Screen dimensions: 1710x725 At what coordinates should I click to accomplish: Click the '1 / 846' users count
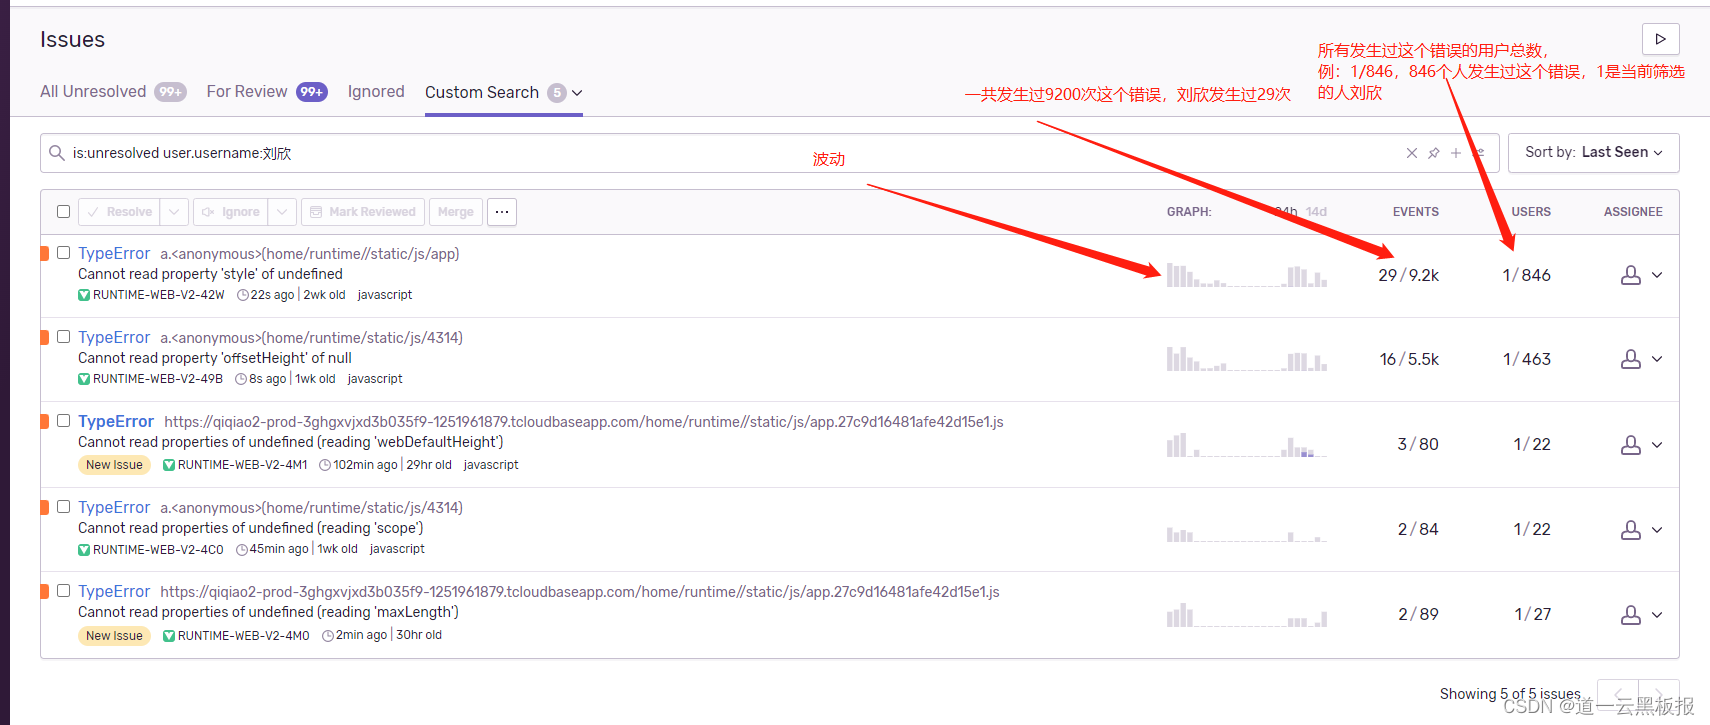1527,275
